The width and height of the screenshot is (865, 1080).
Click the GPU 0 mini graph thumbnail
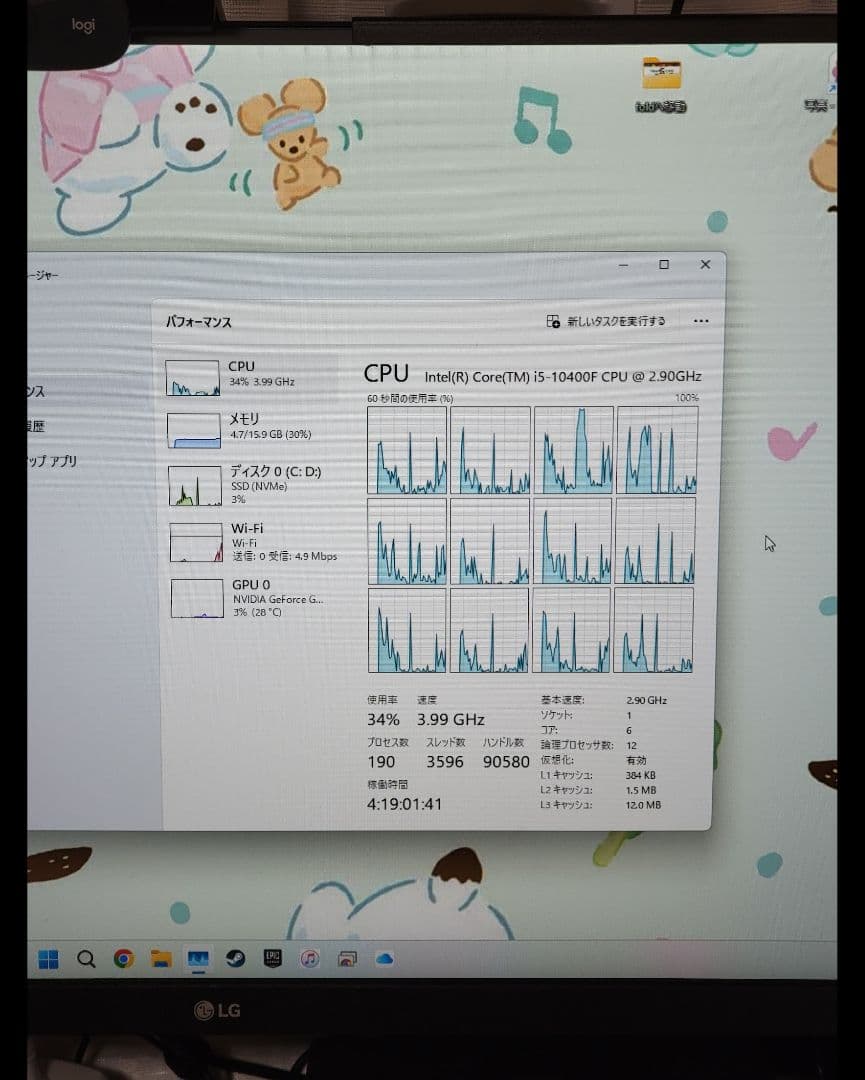pos(198,599)
